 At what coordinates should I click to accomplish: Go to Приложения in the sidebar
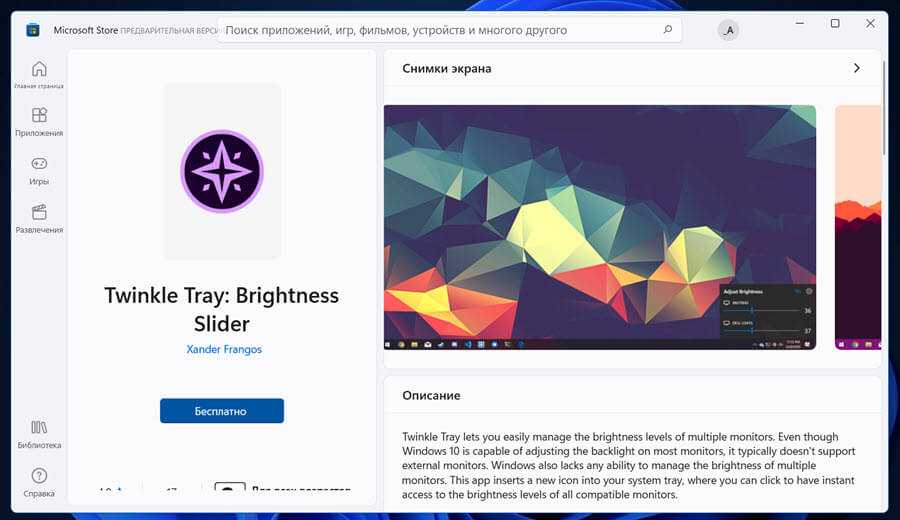coord(39,117)
